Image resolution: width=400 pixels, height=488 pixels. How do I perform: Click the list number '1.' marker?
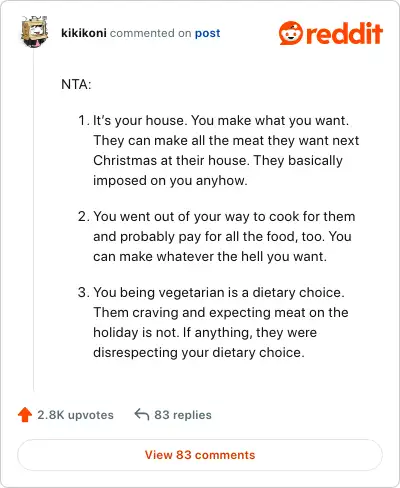[83, 120]
